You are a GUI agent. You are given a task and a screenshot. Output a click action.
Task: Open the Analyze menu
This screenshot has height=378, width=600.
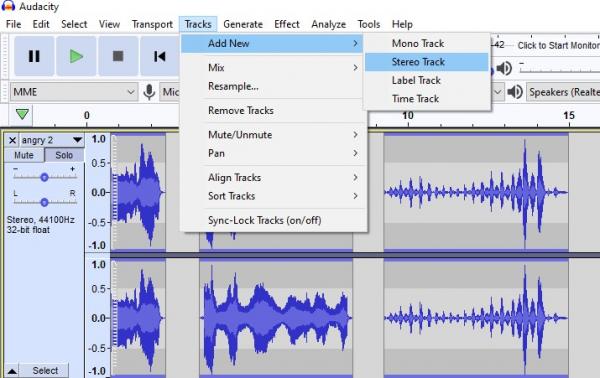[329, 24]
